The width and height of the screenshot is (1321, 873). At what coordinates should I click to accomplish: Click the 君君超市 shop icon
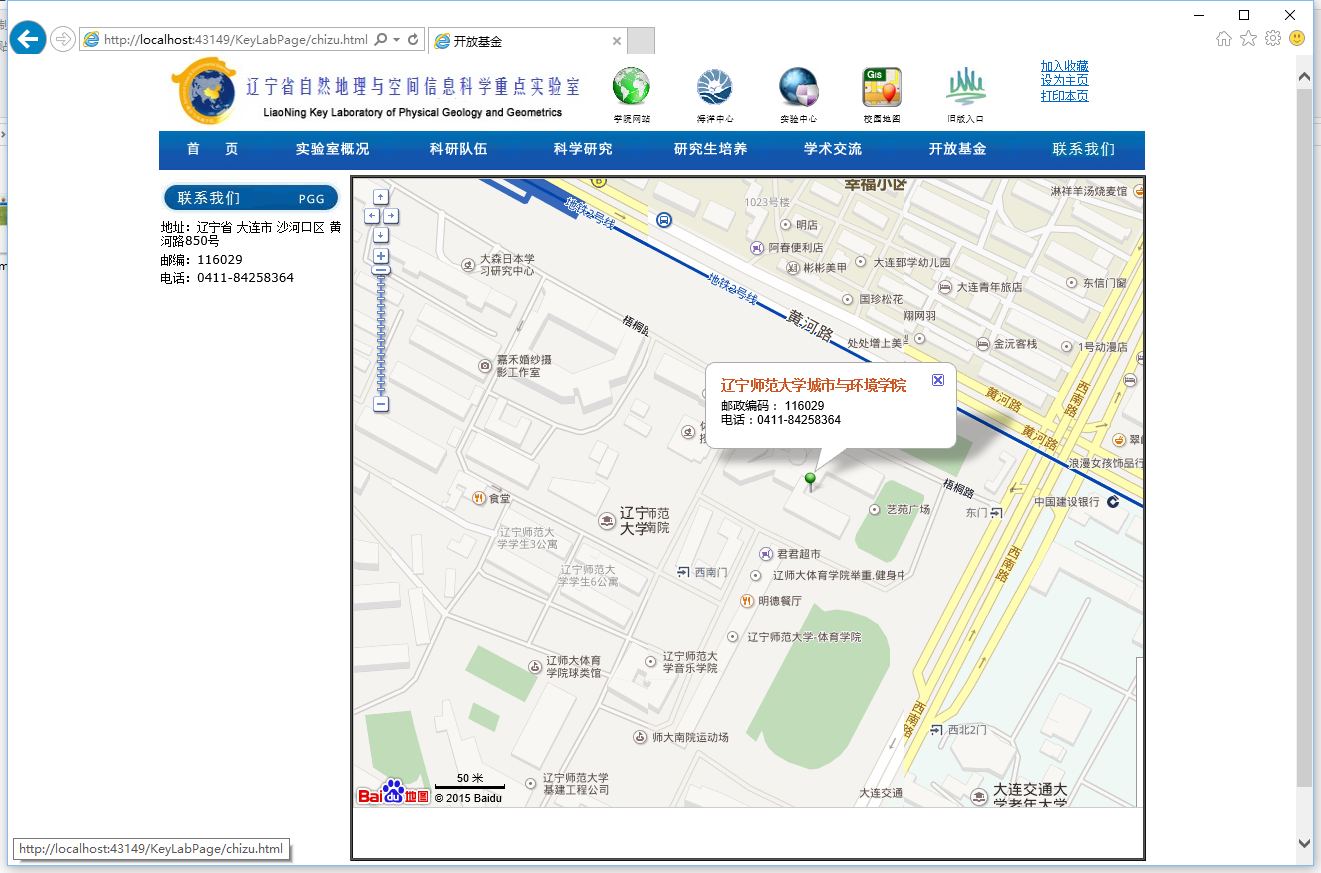tap(766, 553)
